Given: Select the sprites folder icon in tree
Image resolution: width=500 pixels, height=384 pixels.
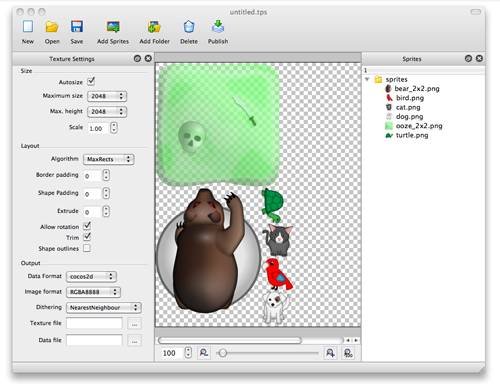Looking at the screenshot, I should (378, 79).
